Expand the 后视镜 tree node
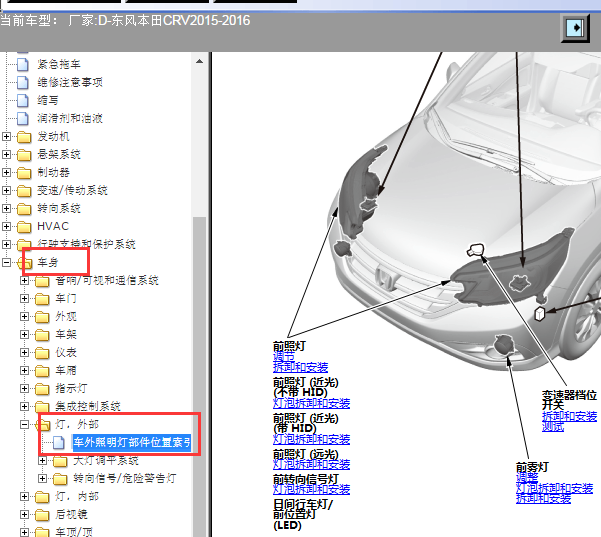The width and height of the screenshot is (601, 537). pyautogui.click(x=25, y=515)
